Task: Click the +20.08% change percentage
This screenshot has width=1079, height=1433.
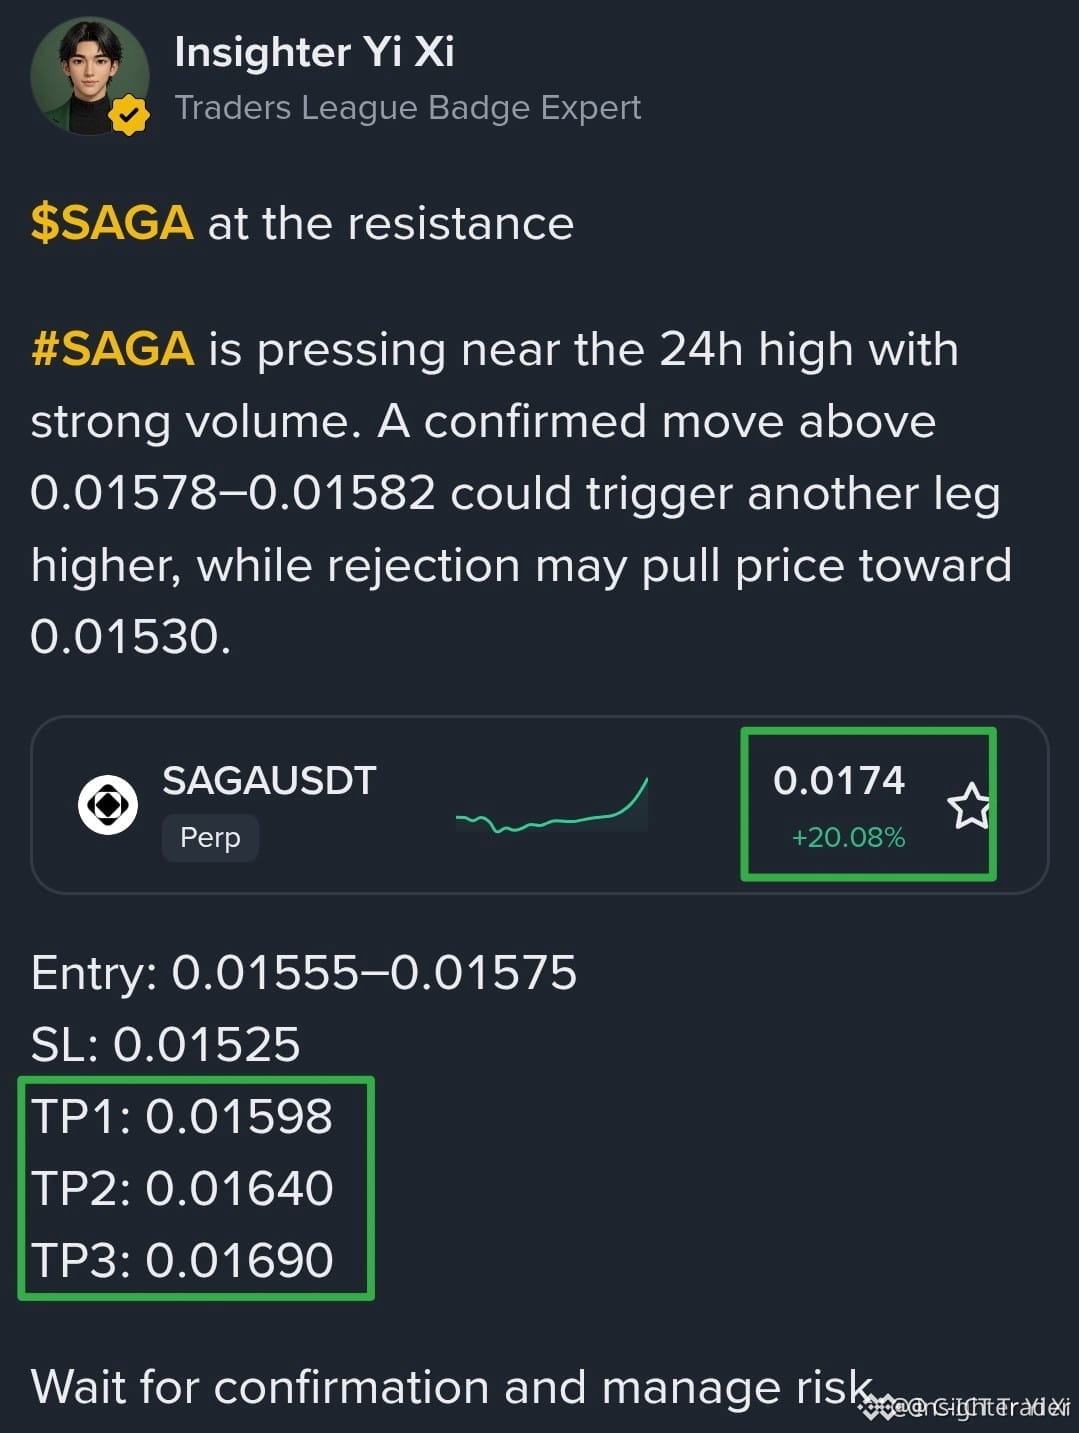Action: [848, 837]
